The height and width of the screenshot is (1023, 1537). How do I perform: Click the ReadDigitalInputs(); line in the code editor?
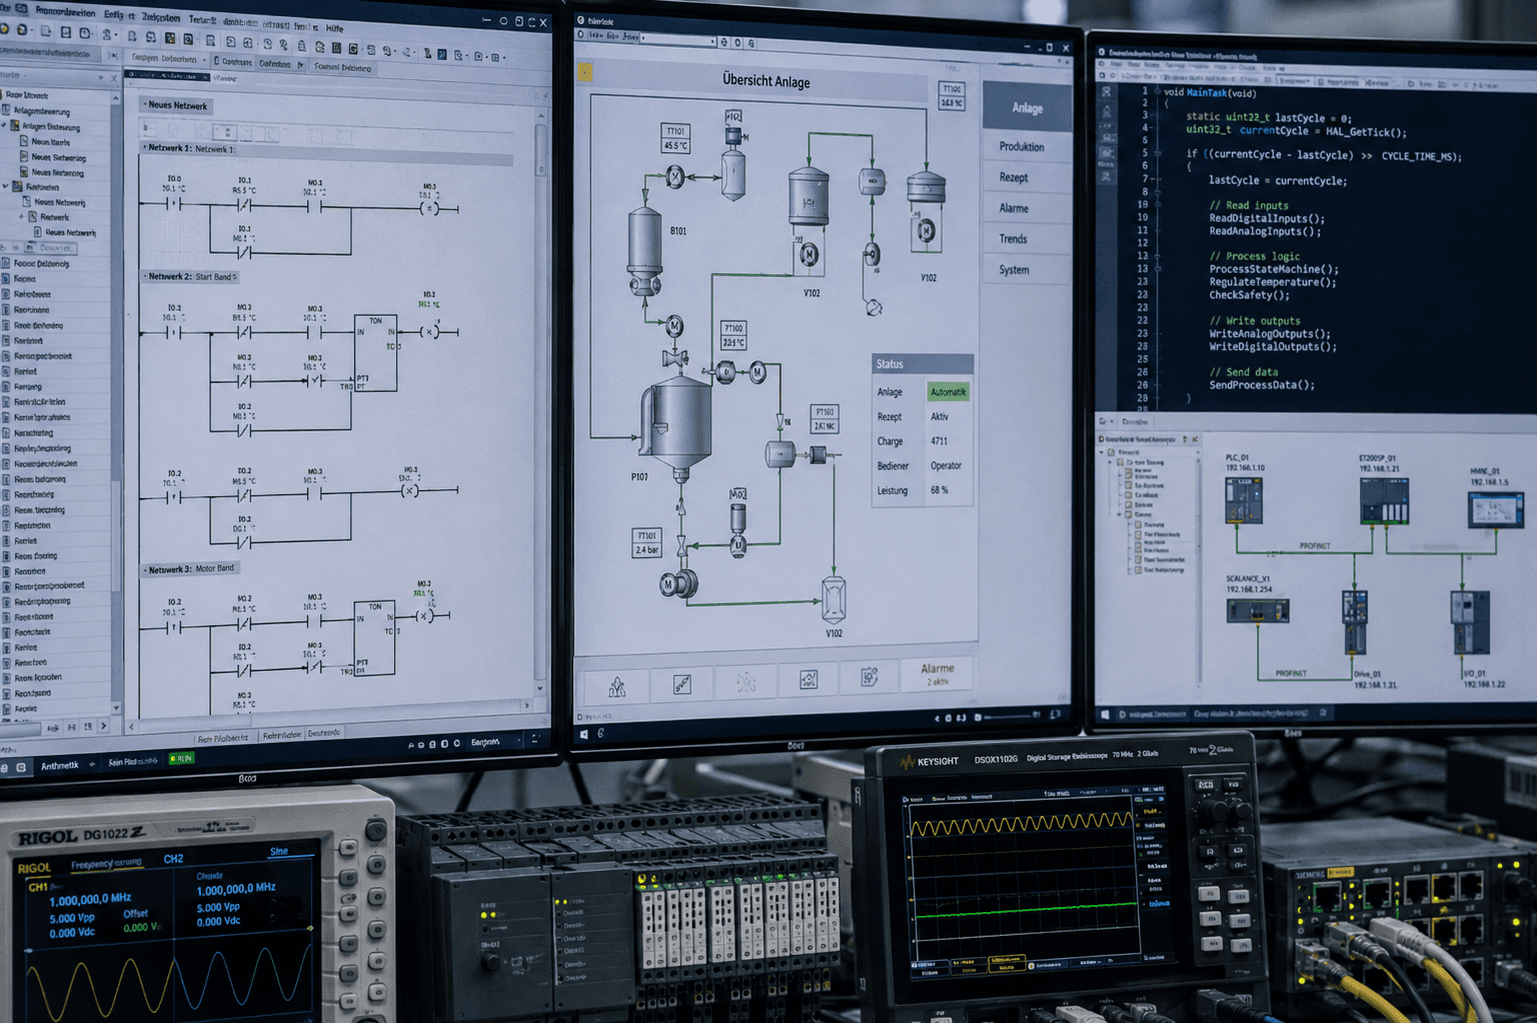point(1266,218)
